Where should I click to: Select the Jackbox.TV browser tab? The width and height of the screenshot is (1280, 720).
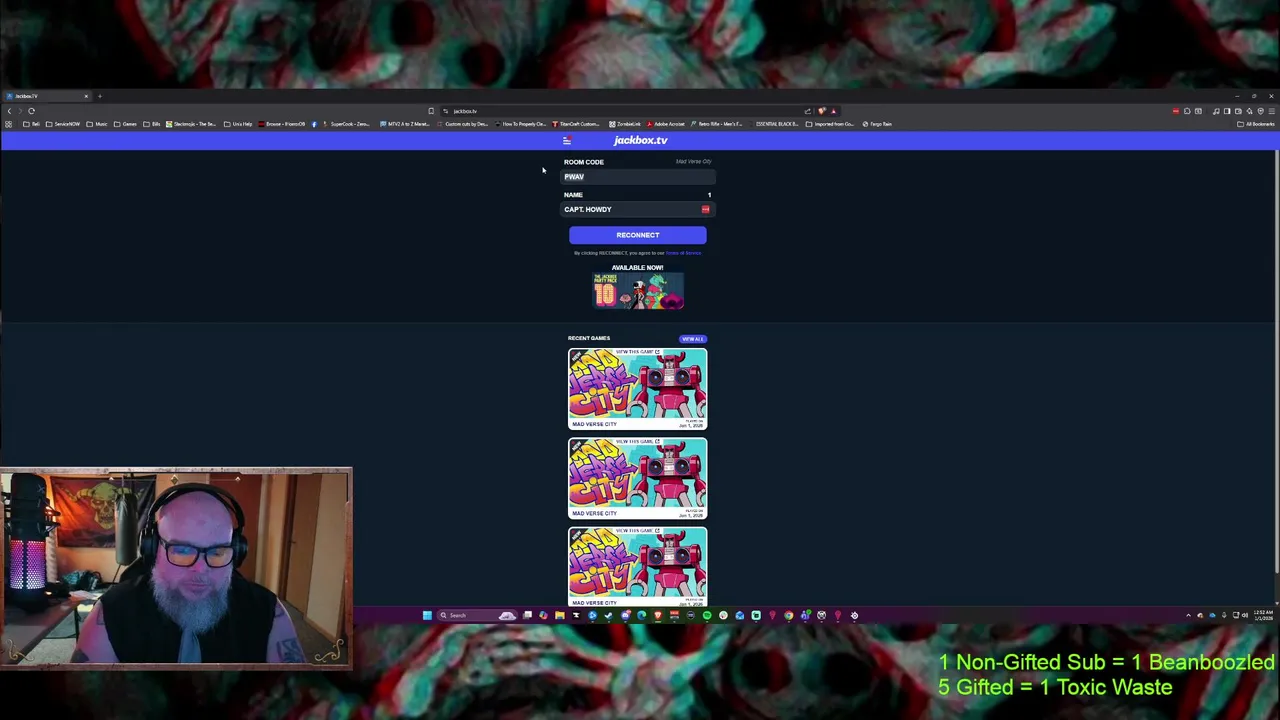(x=48, y=96)
